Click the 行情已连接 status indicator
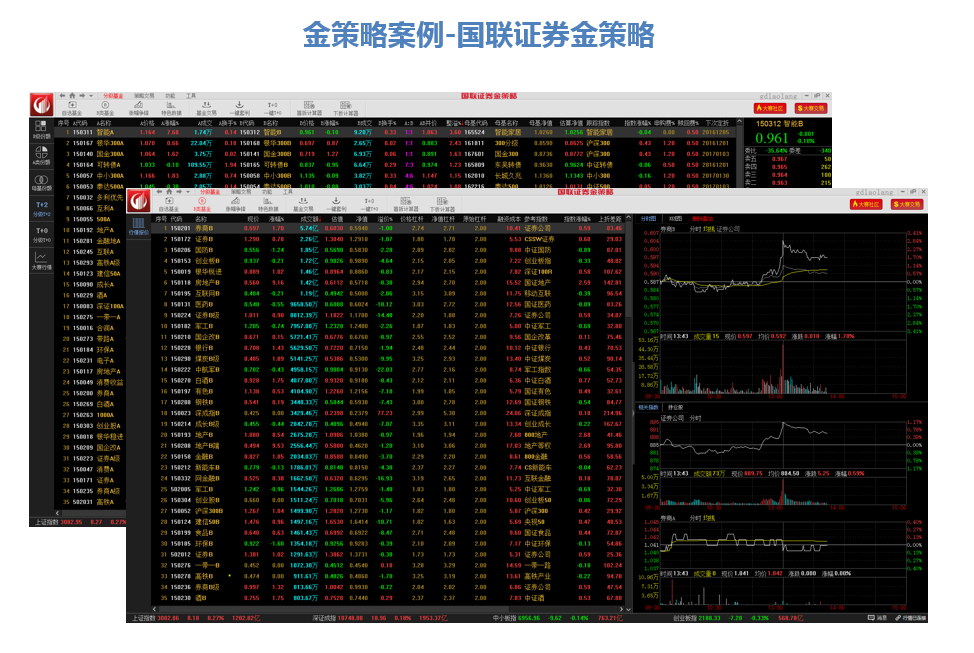The image size is (974, 653). [911, 618]
